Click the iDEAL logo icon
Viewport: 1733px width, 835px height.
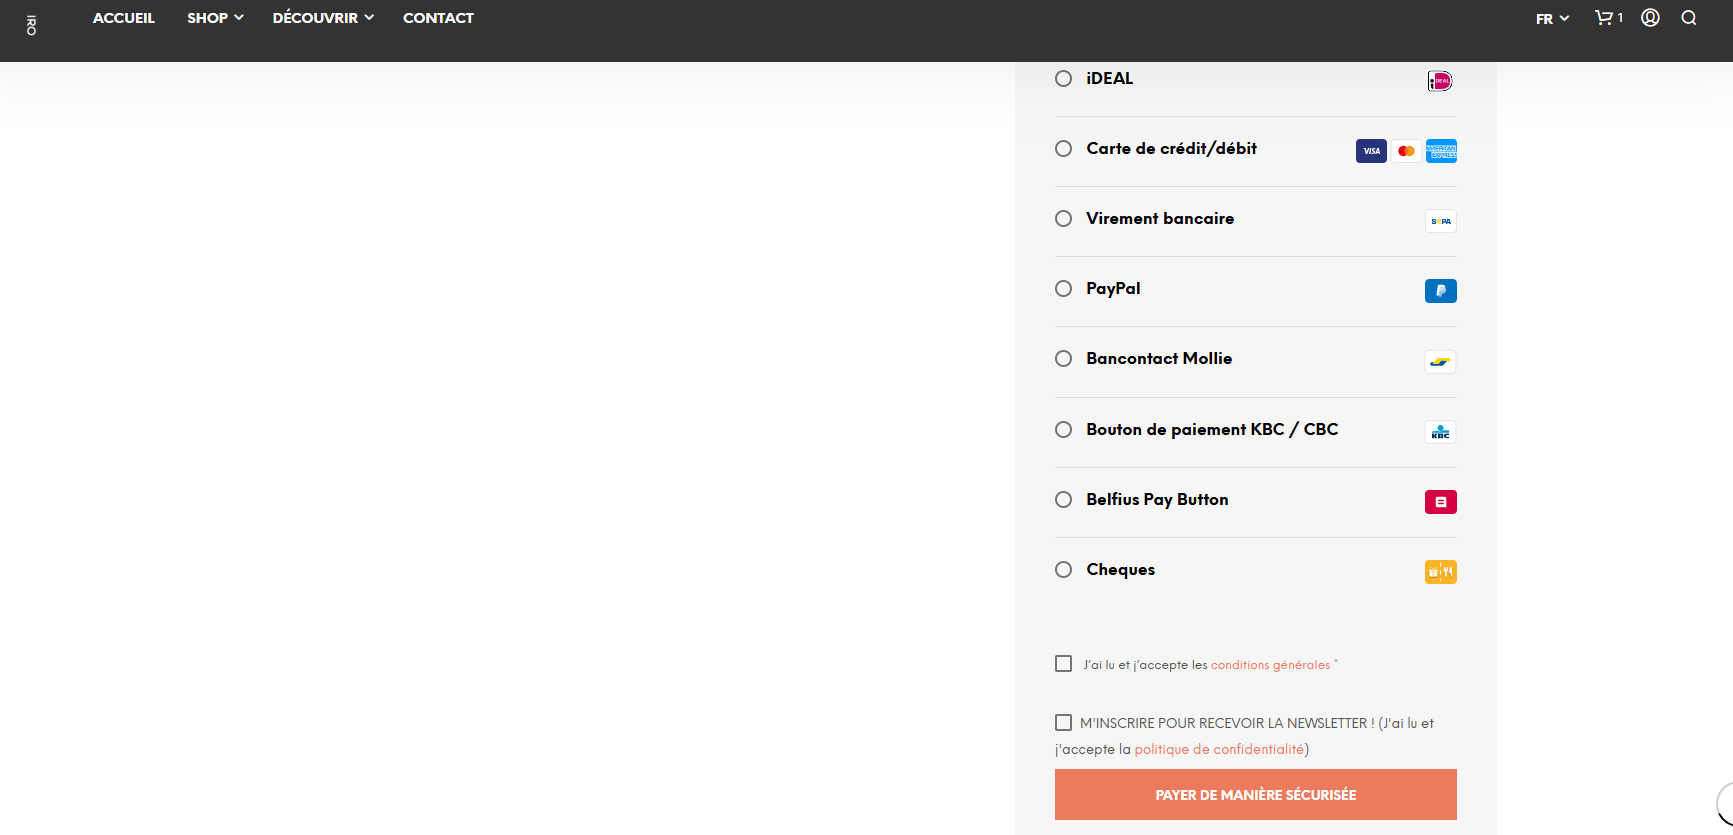1440,81
